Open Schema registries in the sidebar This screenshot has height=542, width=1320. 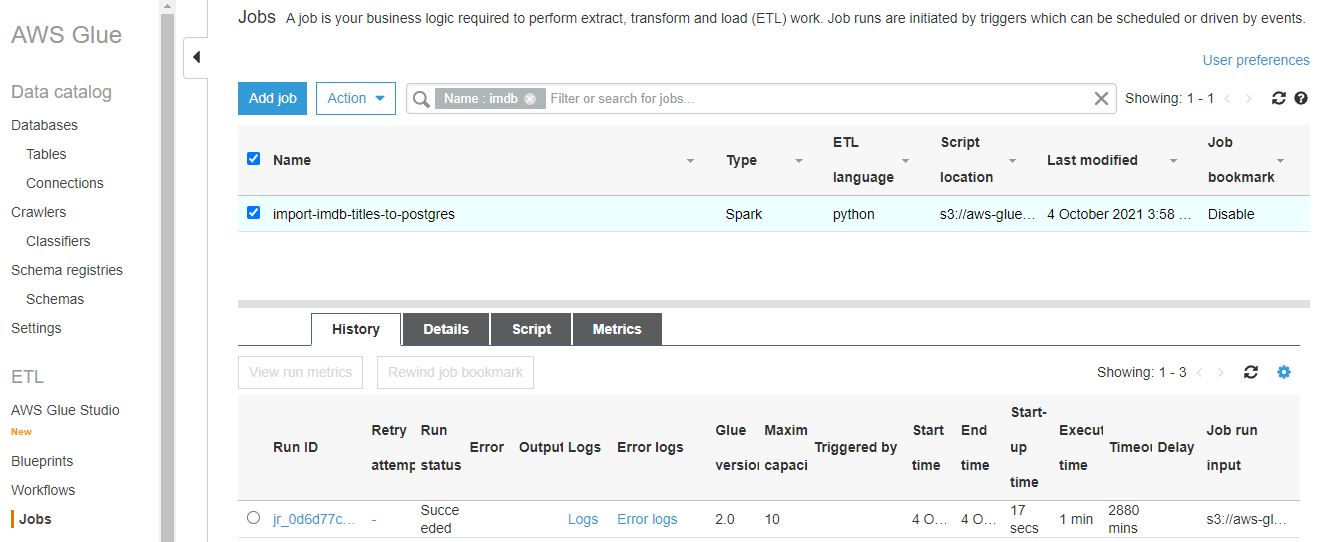[x=67, y=270]
